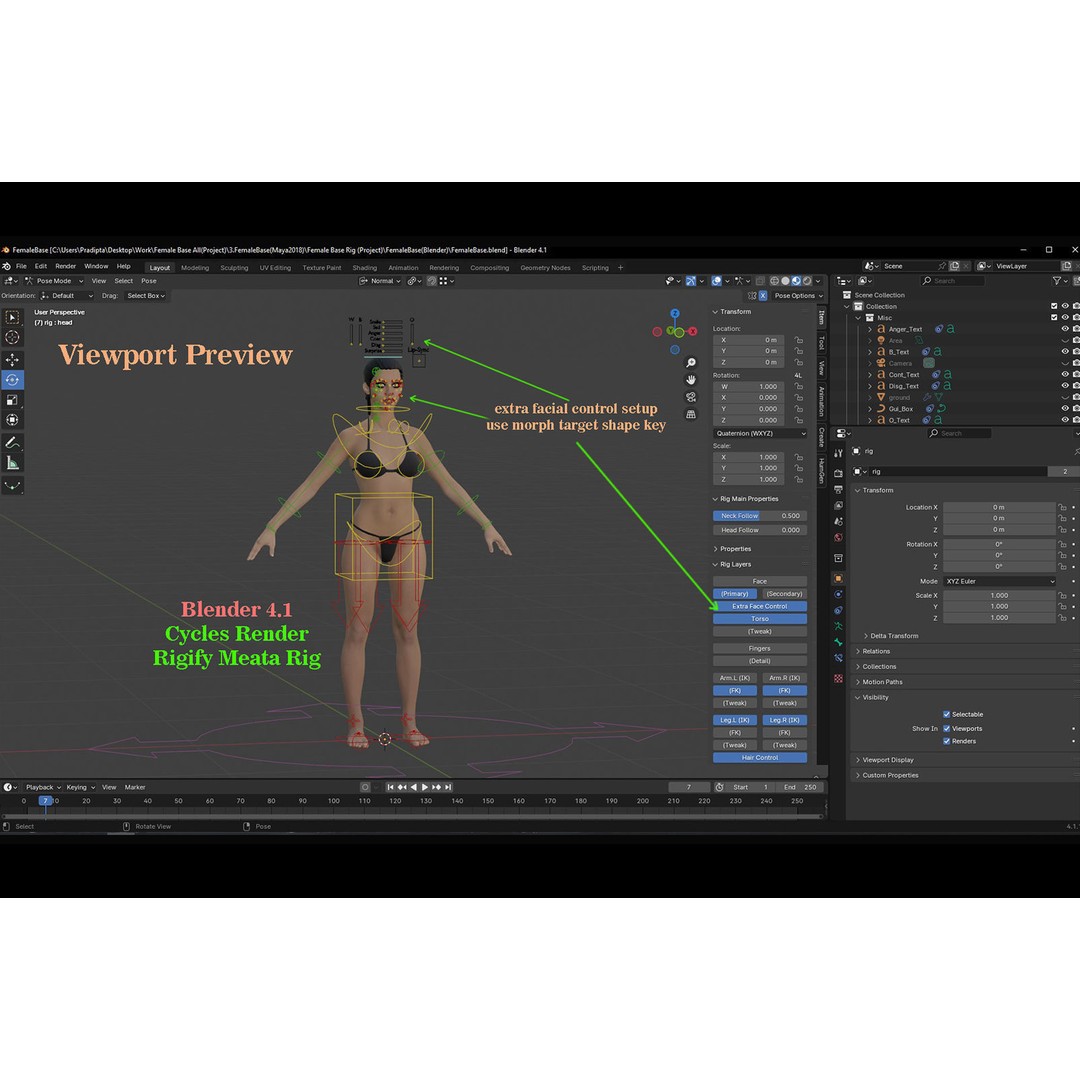Open the Animation sidebar tab
The image size is (1080, 1080).
click(822, 402)
